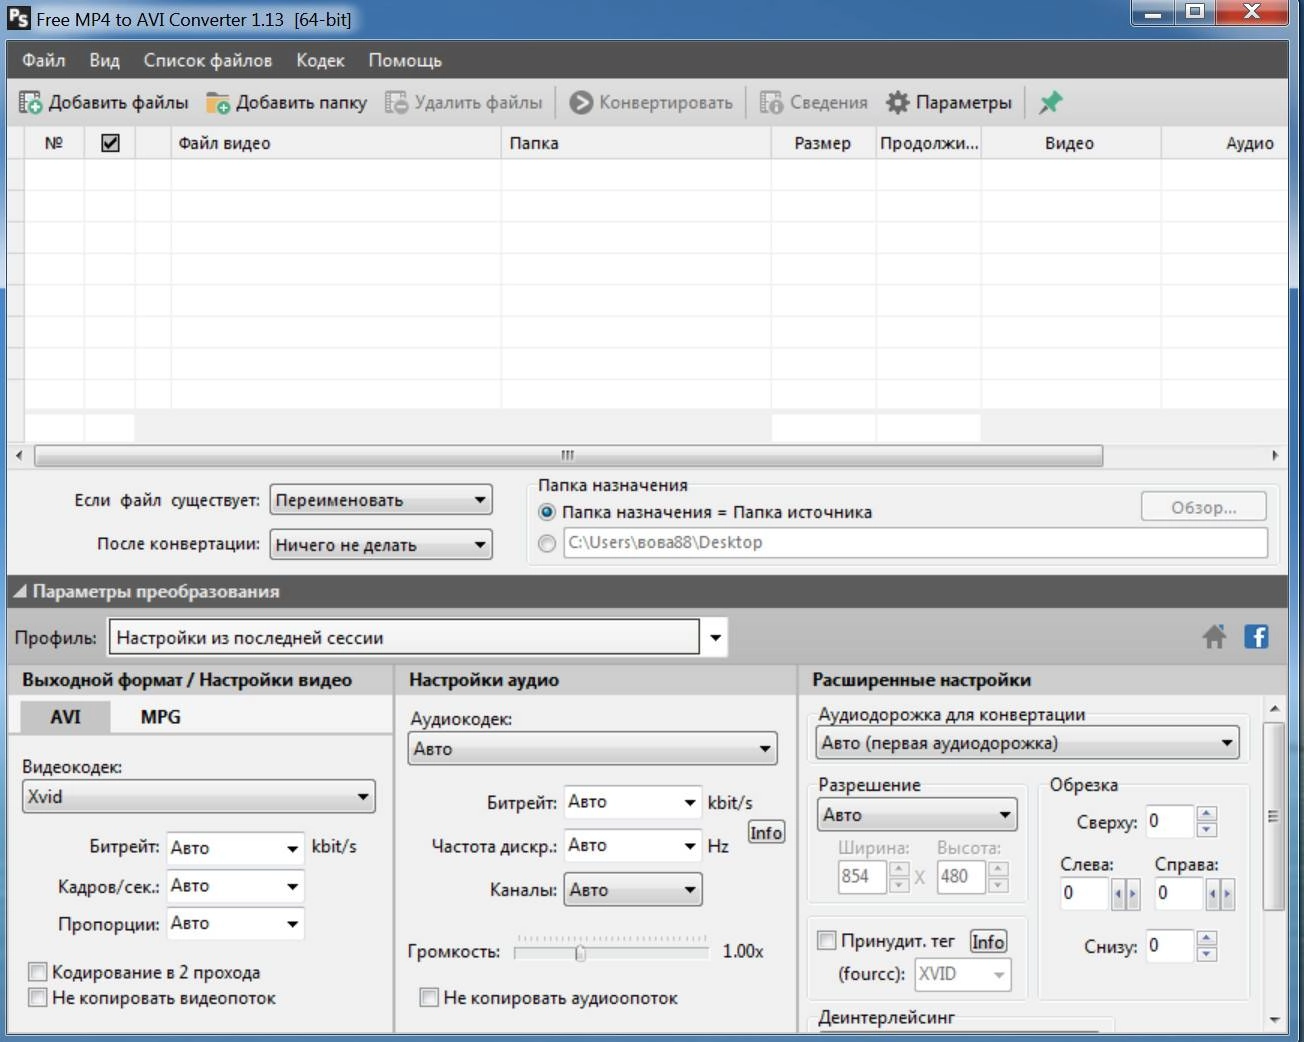The height and width of the screenshot is (1042, 1304).
Task: Open Каналы dropdown
Action: pyautogui.click(x=633, y=890)
